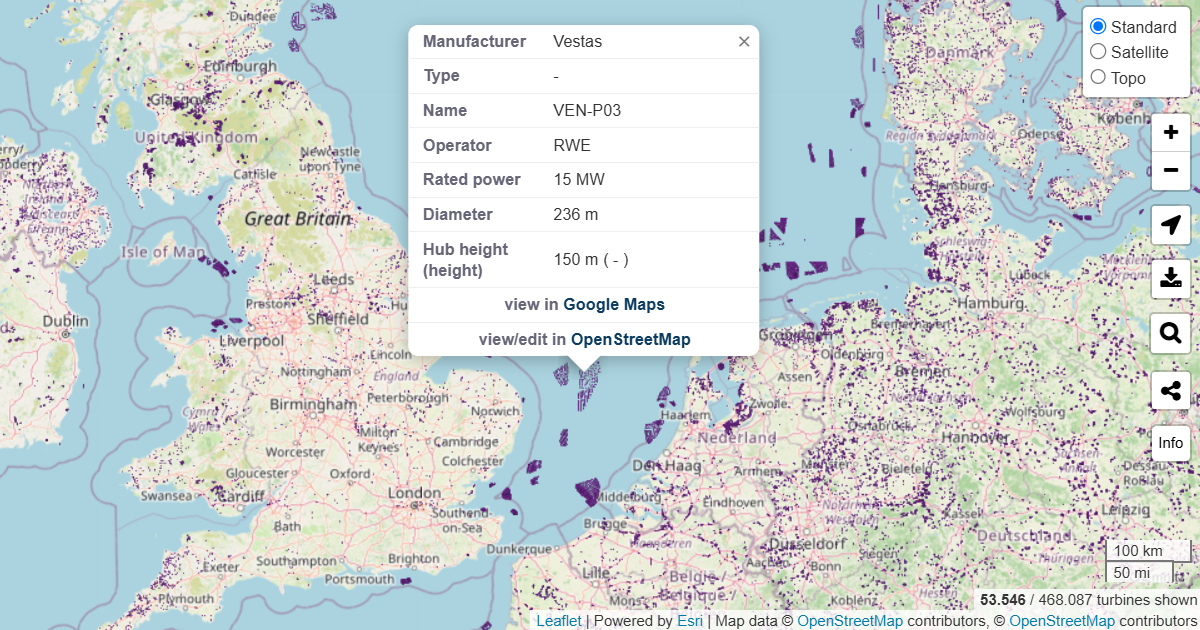
Task: Click the Isle of Man label
Action: [163, 252]
